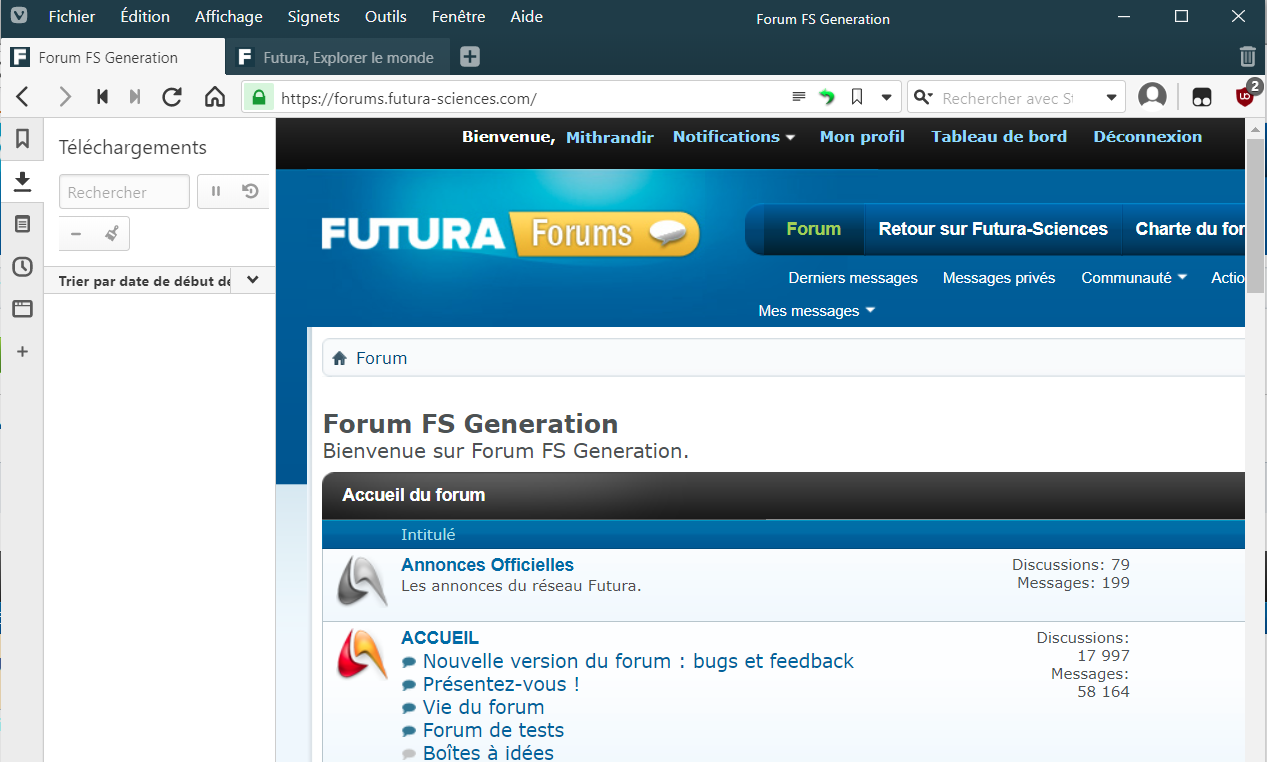The image size is (1267, 762).
Task: Click the home icon in breadcrumb
Action: (x=339, y=359)
